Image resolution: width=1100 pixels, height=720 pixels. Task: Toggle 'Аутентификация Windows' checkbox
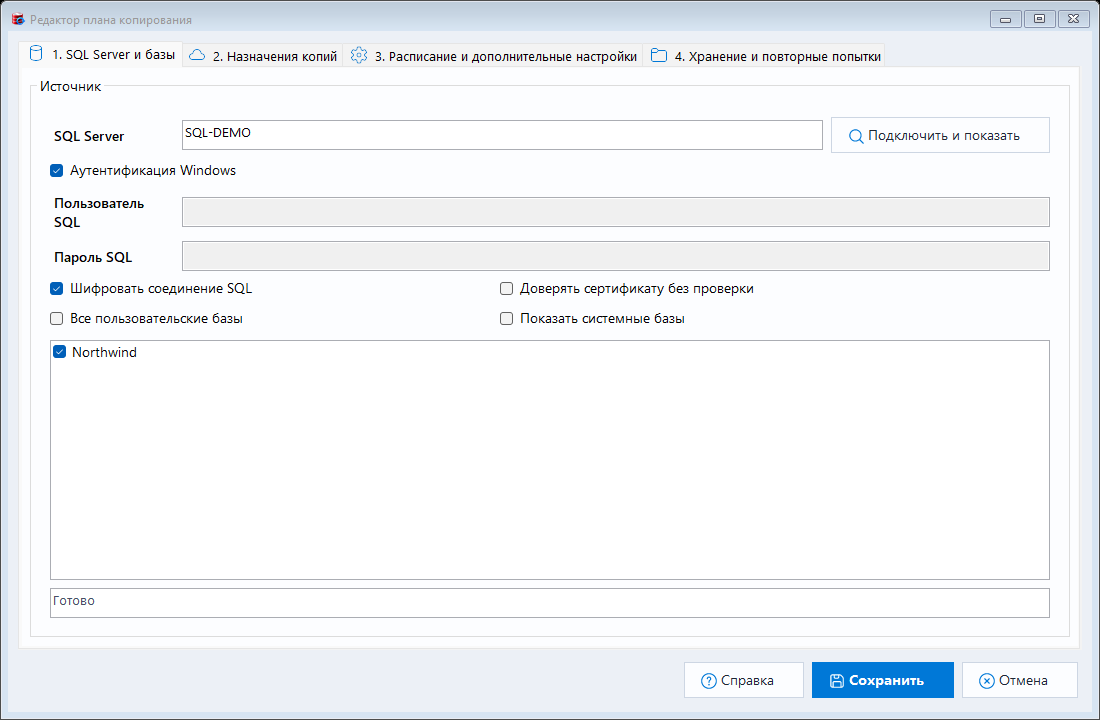(57, 171)
